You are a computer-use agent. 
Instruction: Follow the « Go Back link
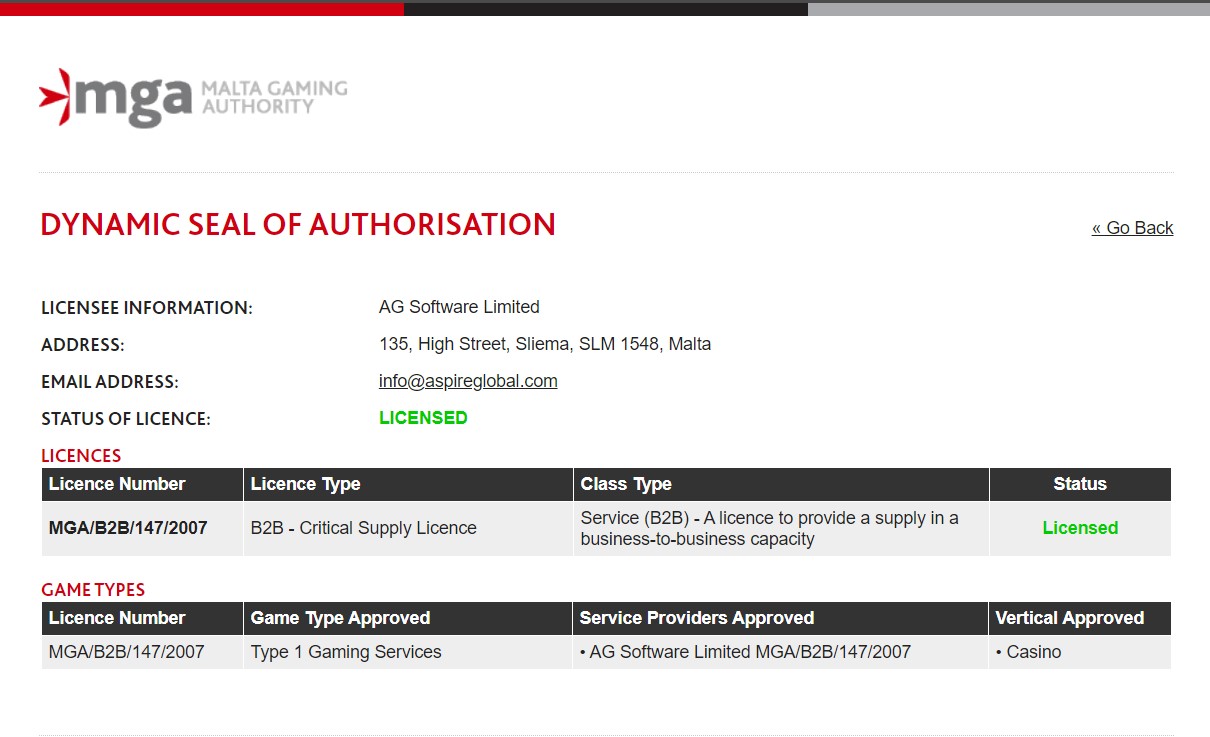coord(1132,228)
